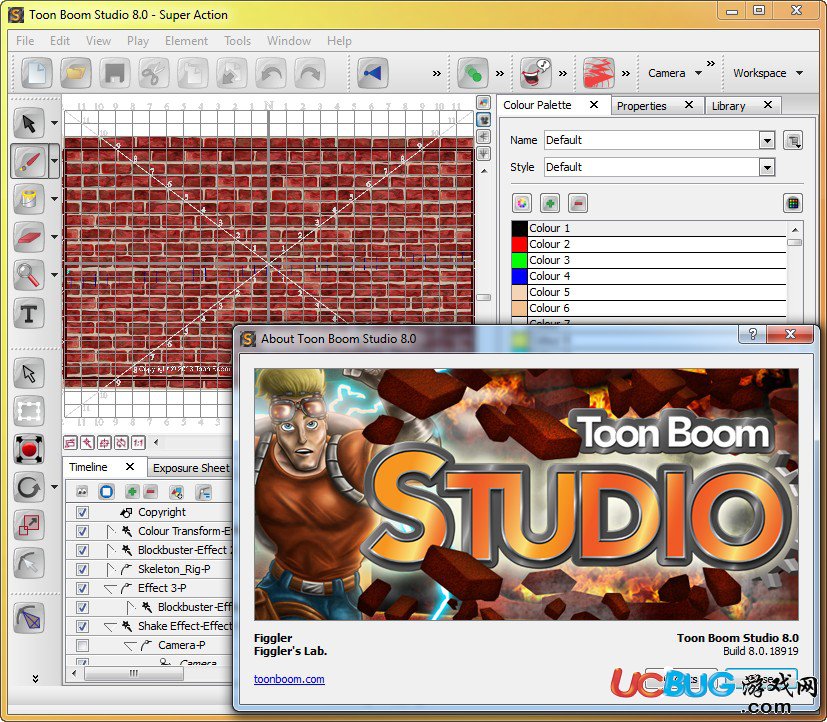Enable the Camera-P layer checkbox

pos(82,645)
